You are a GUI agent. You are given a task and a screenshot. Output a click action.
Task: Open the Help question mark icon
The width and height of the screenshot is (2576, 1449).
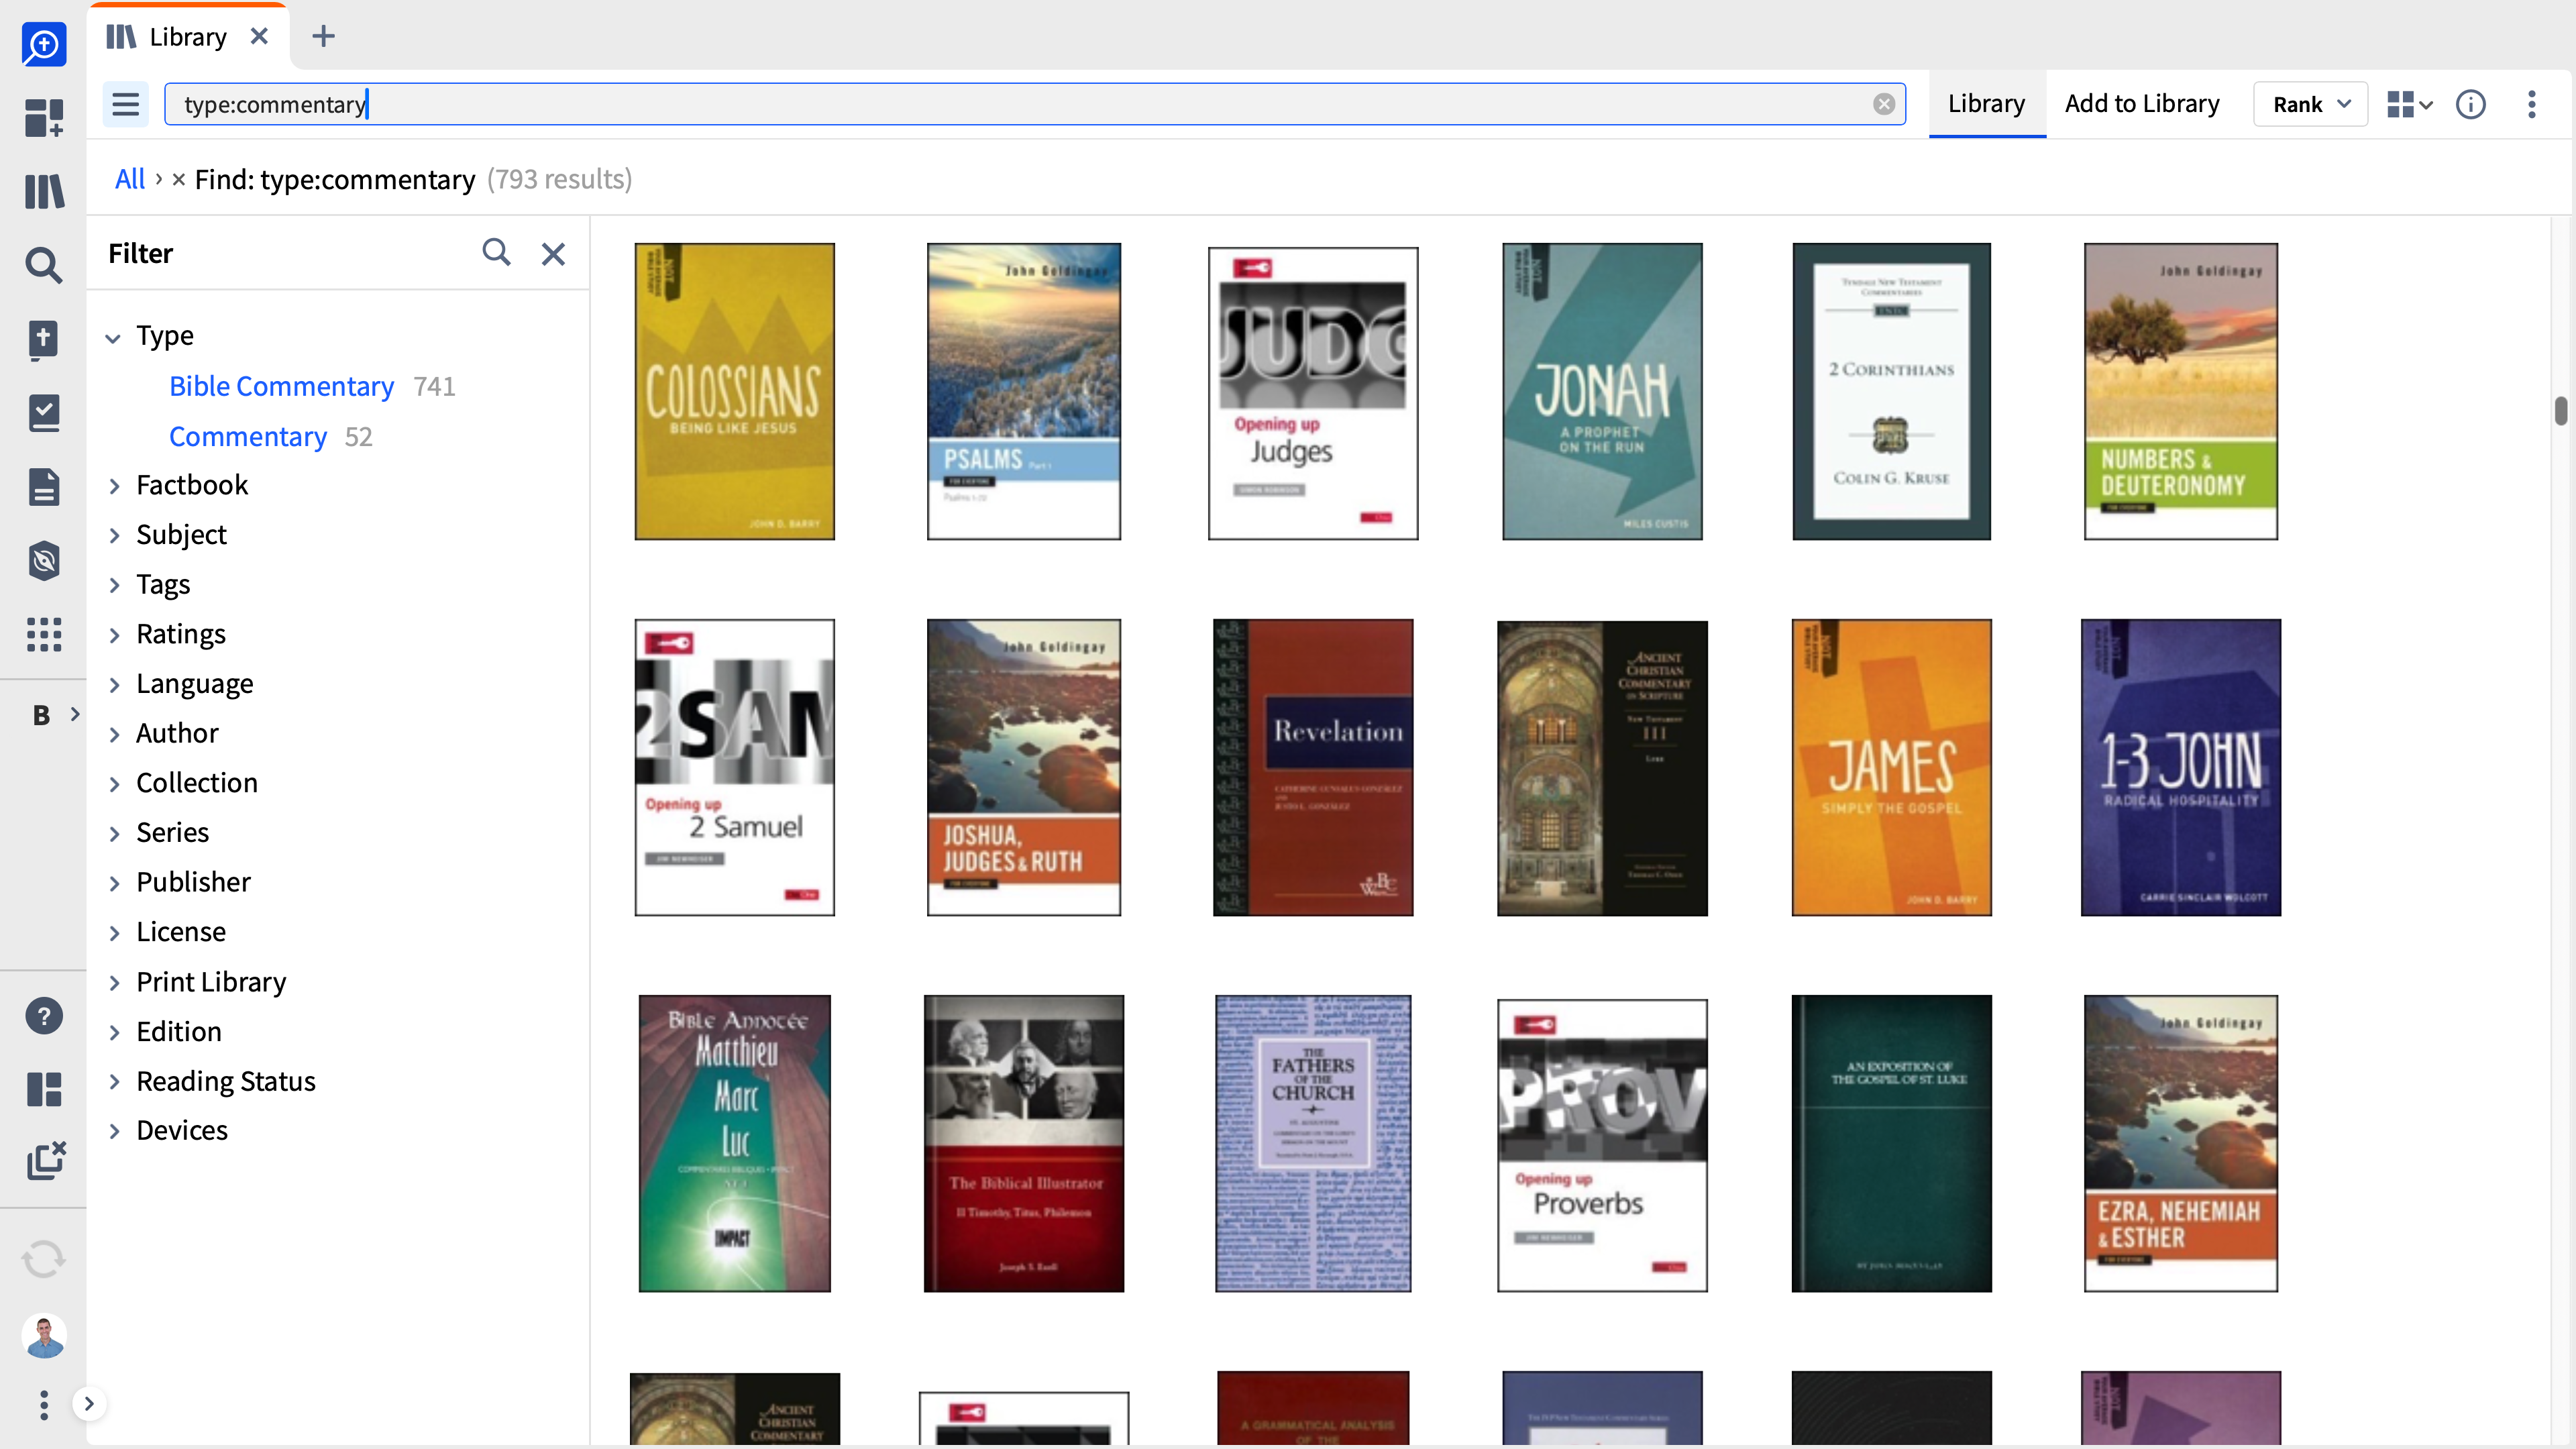tap(44, 1016)
